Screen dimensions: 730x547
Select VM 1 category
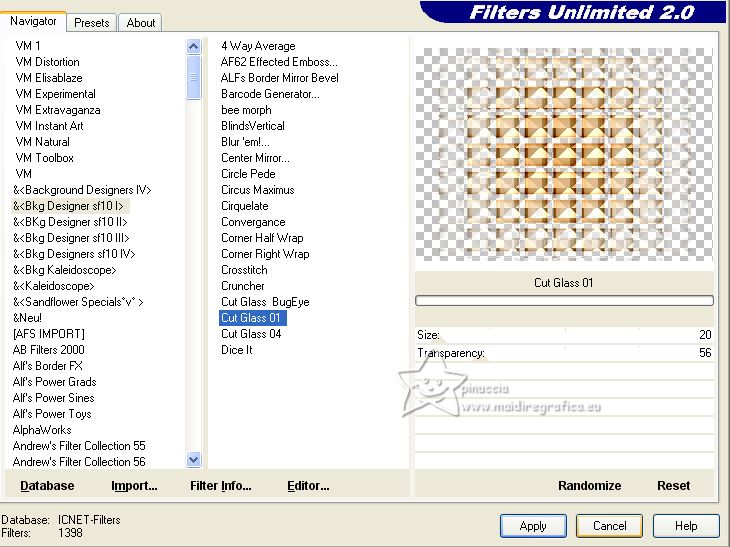tap(28, 46)
